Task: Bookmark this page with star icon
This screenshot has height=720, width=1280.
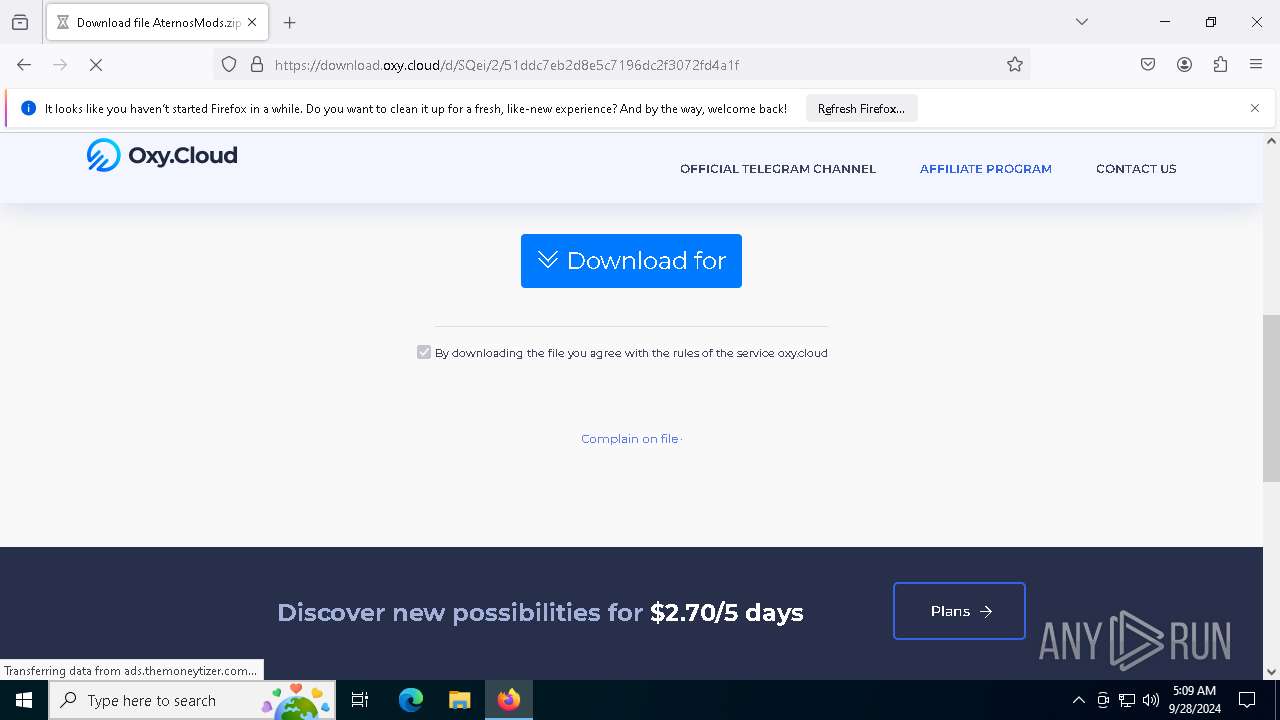Action: pos(1015,65)
